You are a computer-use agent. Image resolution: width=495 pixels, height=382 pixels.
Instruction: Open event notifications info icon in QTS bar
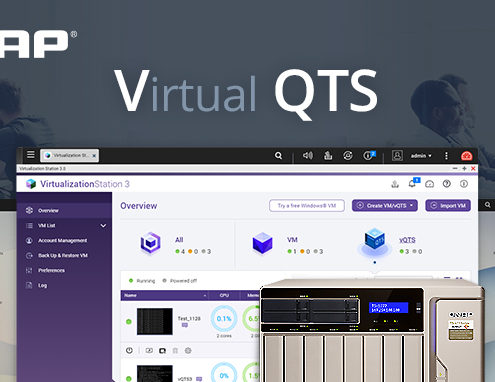[369, 155]
